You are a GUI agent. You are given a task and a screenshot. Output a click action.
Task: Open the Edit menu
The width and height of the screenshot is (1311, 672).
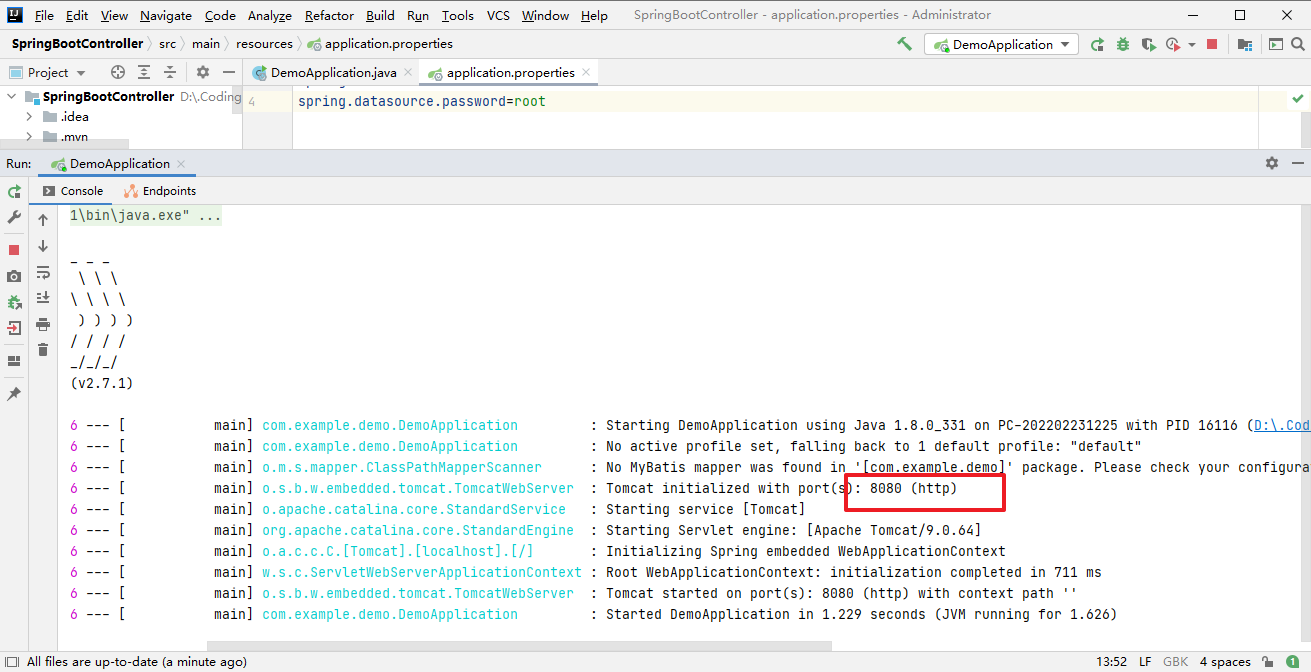tap(77, 15)
